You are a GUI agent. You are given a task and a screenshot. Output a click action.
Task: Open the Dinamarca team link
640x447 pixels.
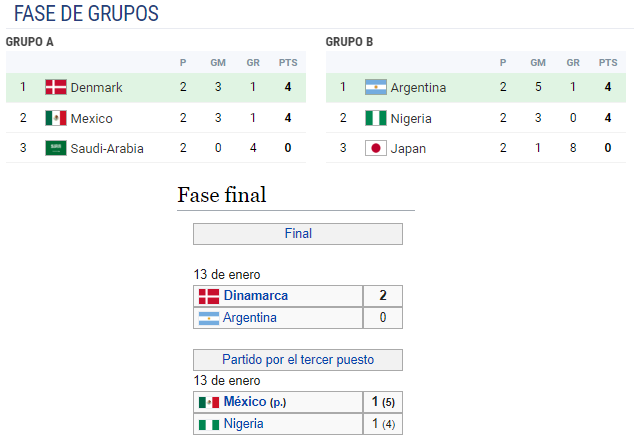[x=256, y=296]
